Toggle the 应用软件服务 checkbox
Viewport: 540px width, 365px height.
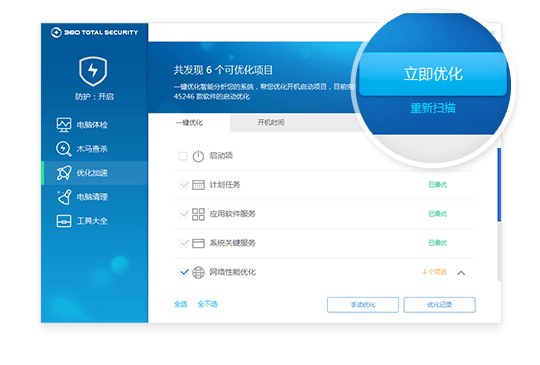[184, 214]
